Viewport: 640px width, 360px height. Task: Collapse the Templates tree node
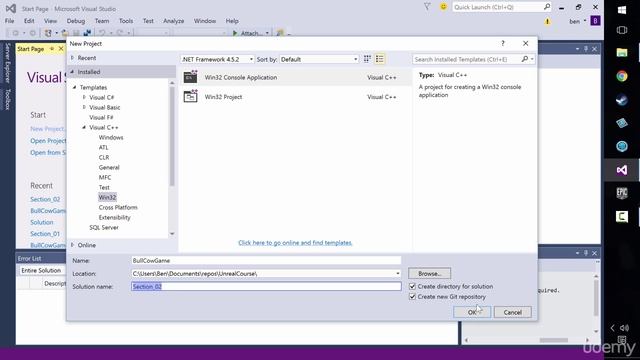(x=75, y=87)
